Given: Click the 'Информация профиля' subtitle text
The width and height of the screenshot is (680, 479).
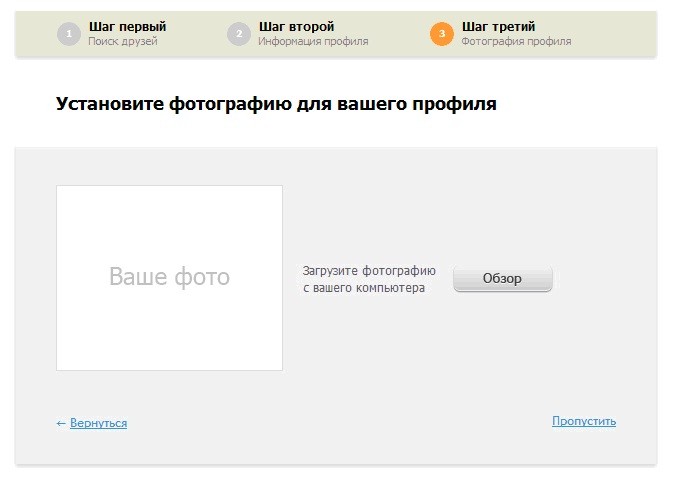Looking at the screenshot, I should coord(313,42).
